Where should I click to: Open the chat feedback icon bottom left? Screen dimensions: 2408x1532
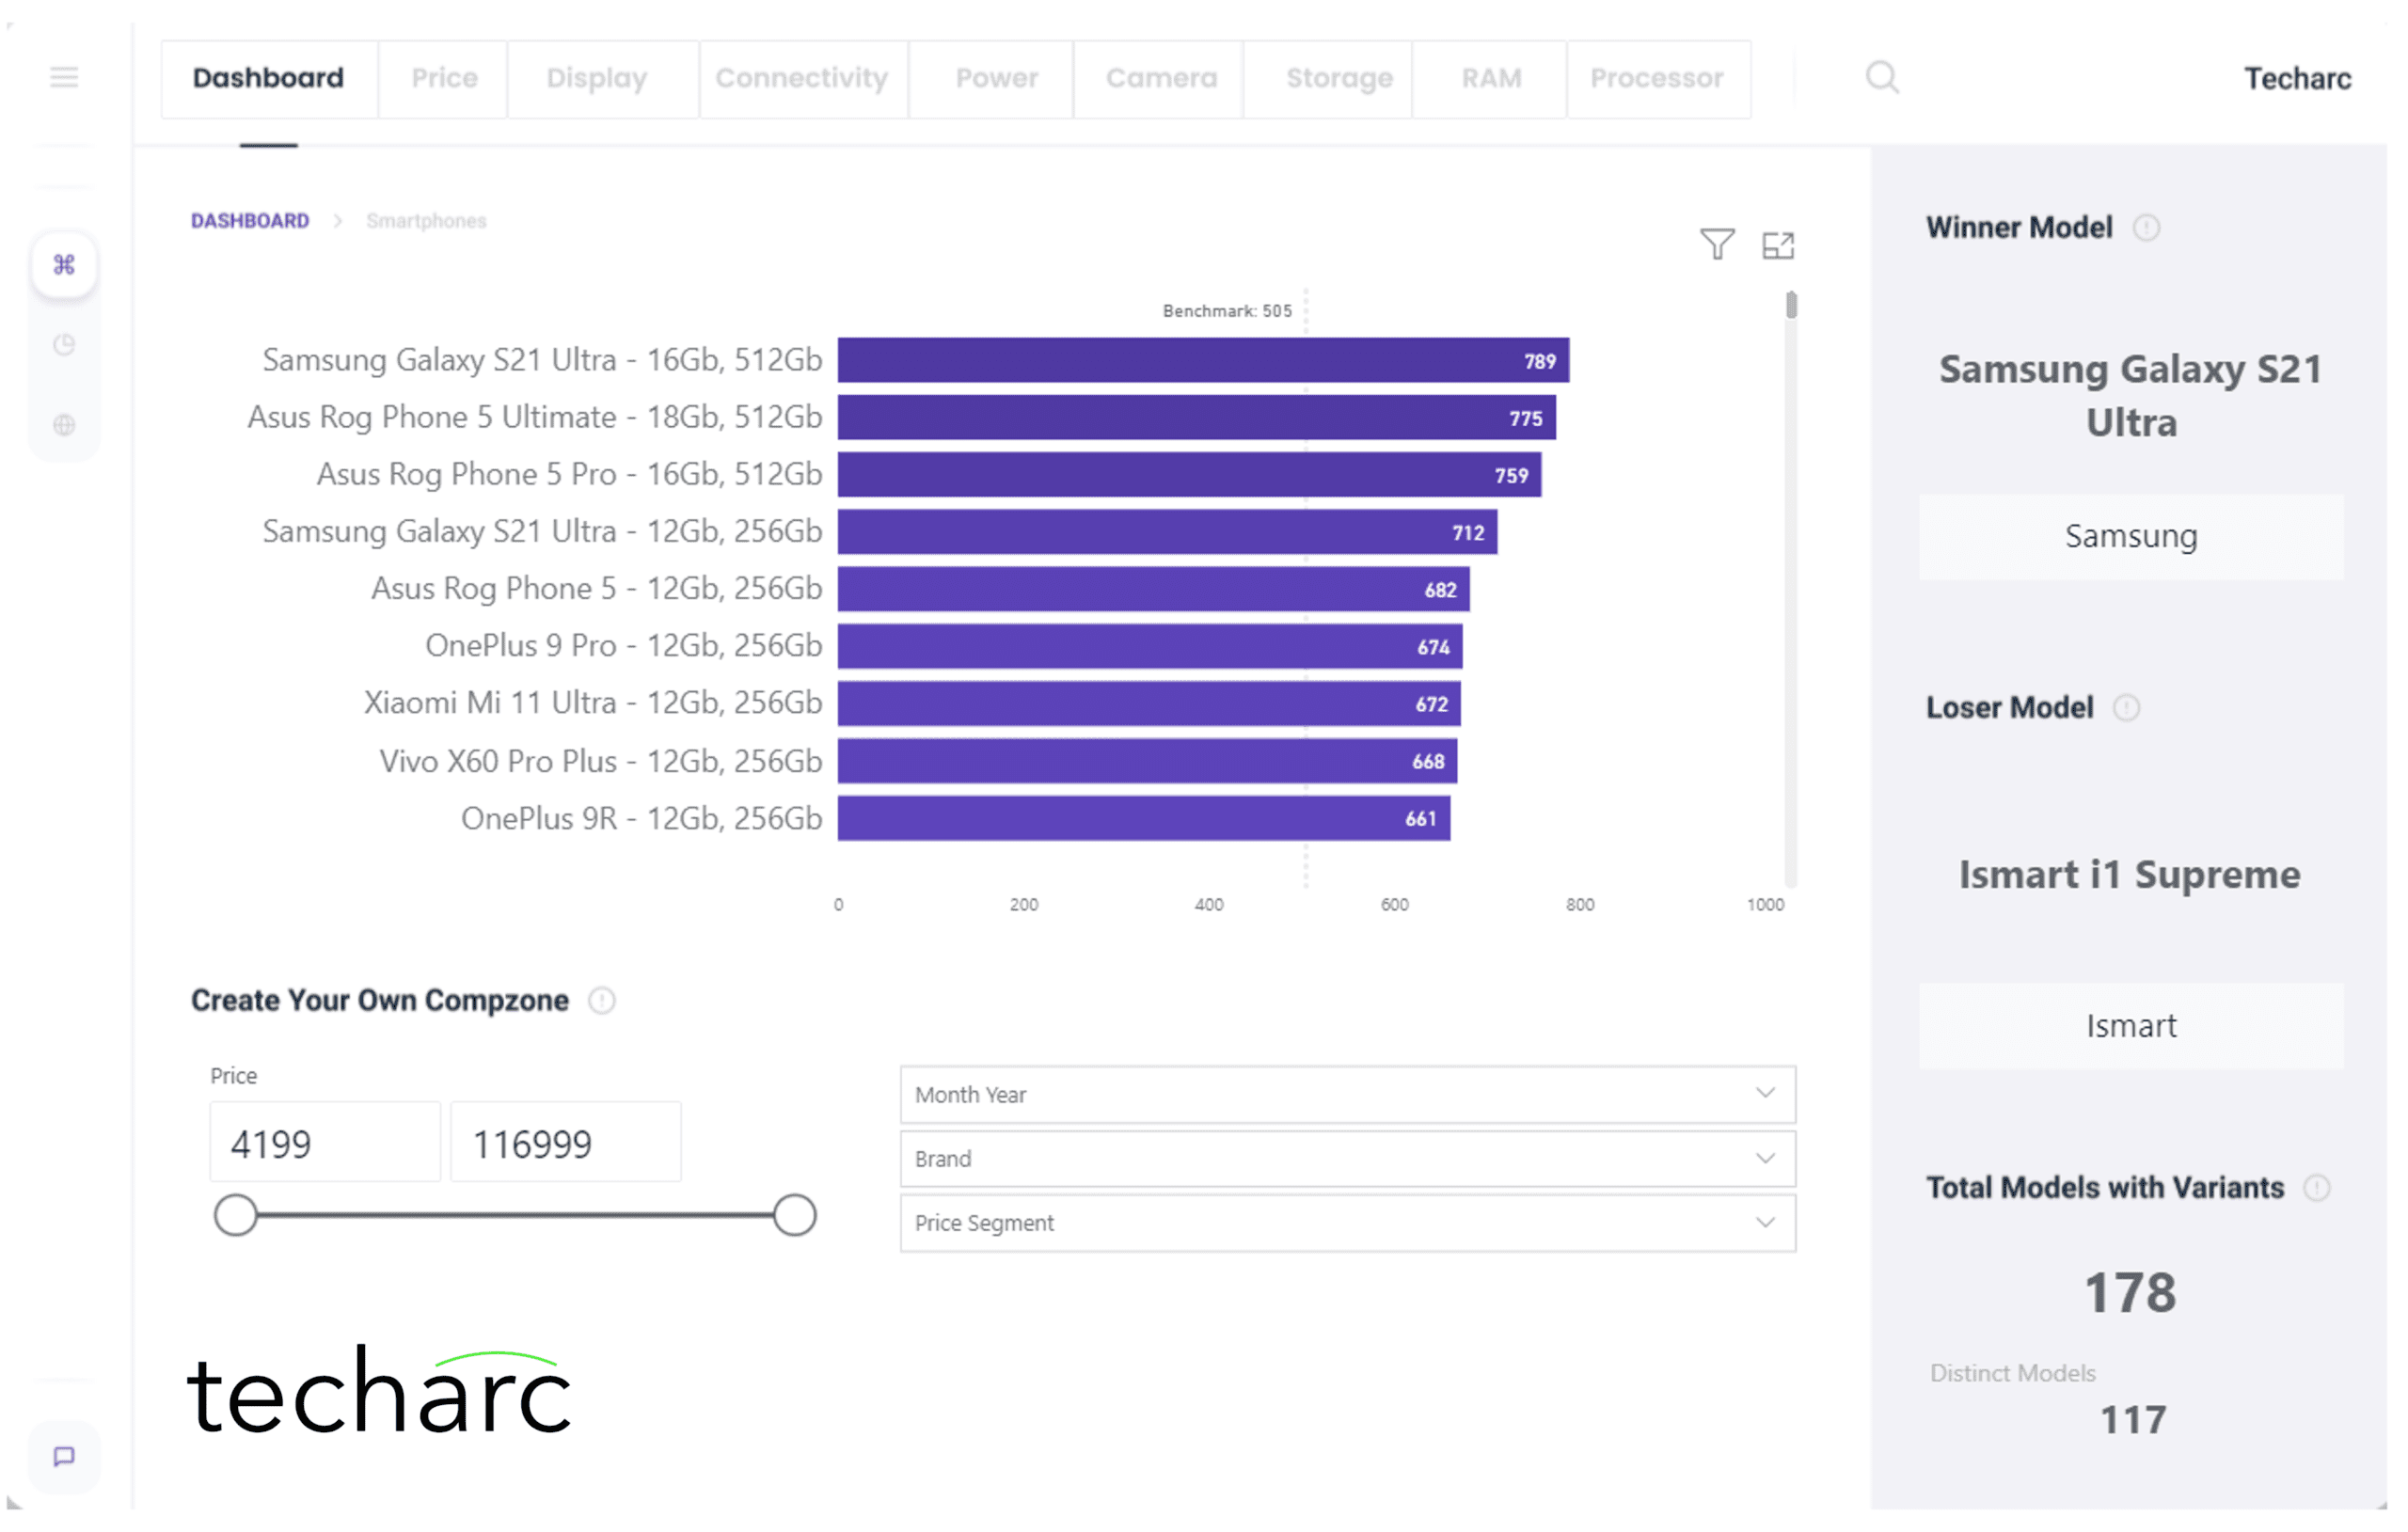click(64, 1457)
